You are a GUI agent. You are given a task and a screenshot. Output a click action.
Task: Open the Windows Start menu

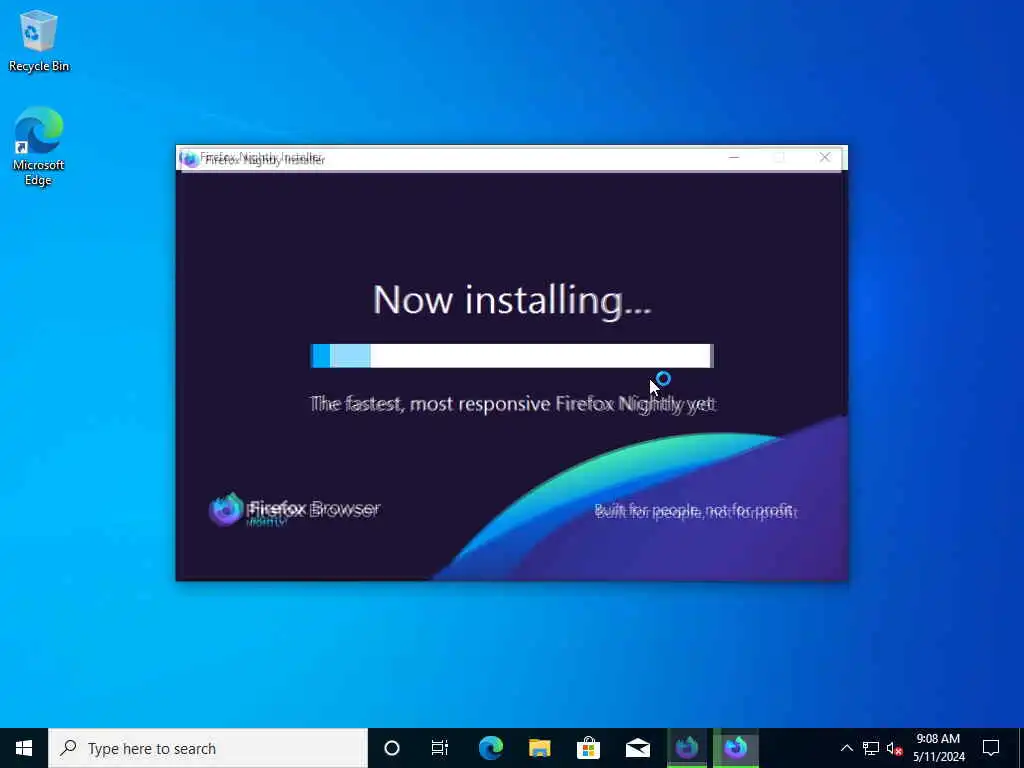point(24,748)
